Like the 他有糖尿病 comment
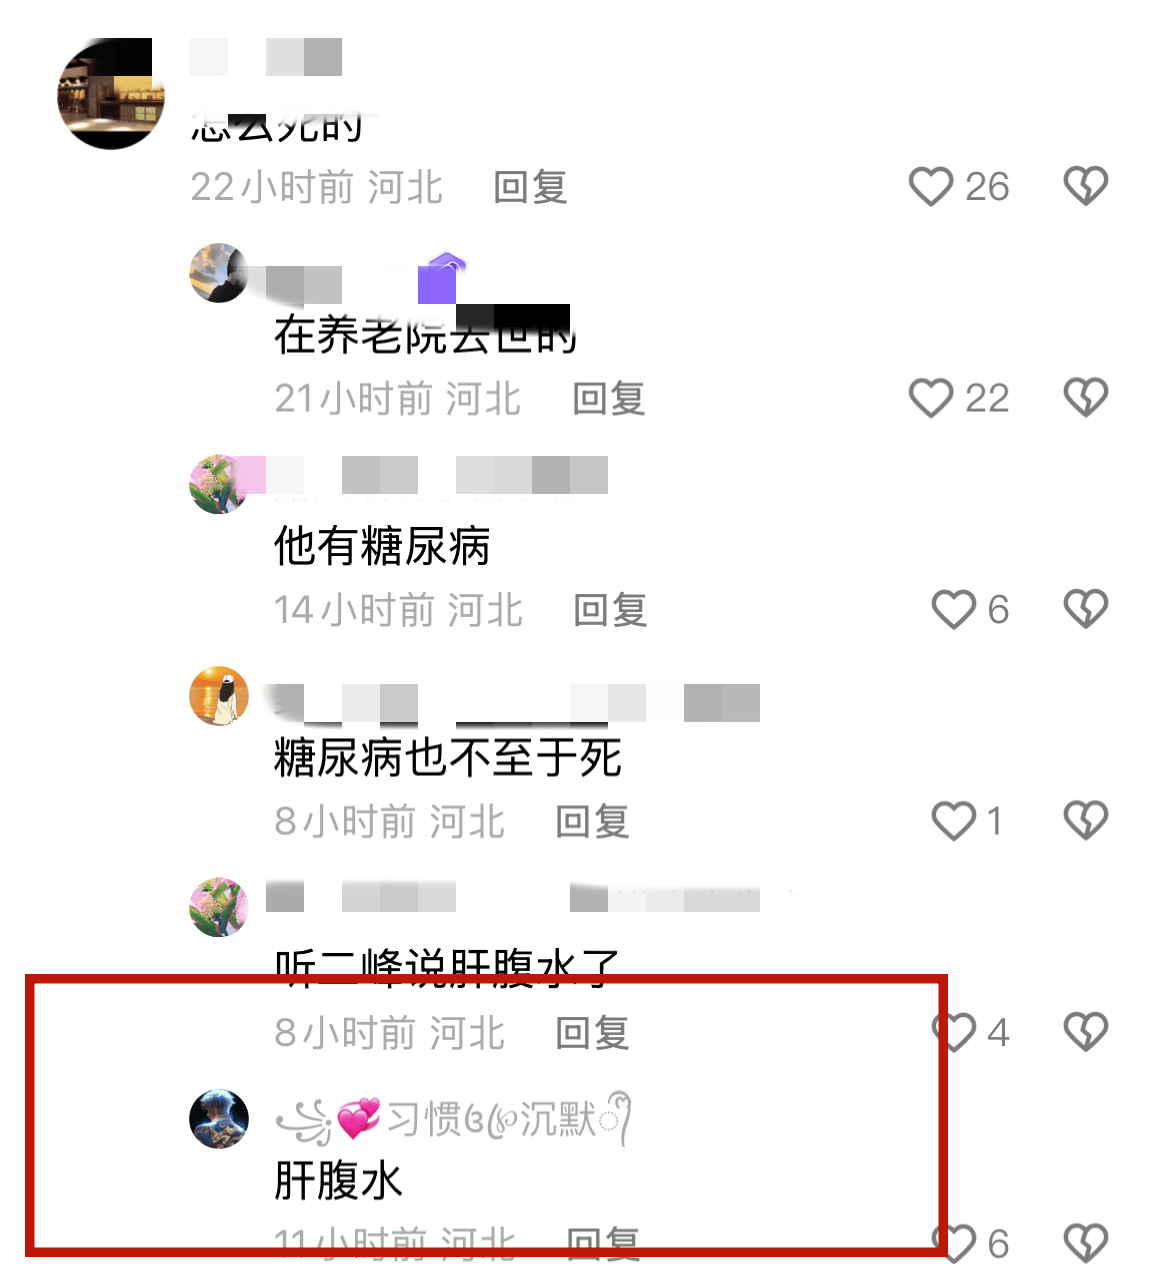The image size is (1170, 1264). [953, 610]
